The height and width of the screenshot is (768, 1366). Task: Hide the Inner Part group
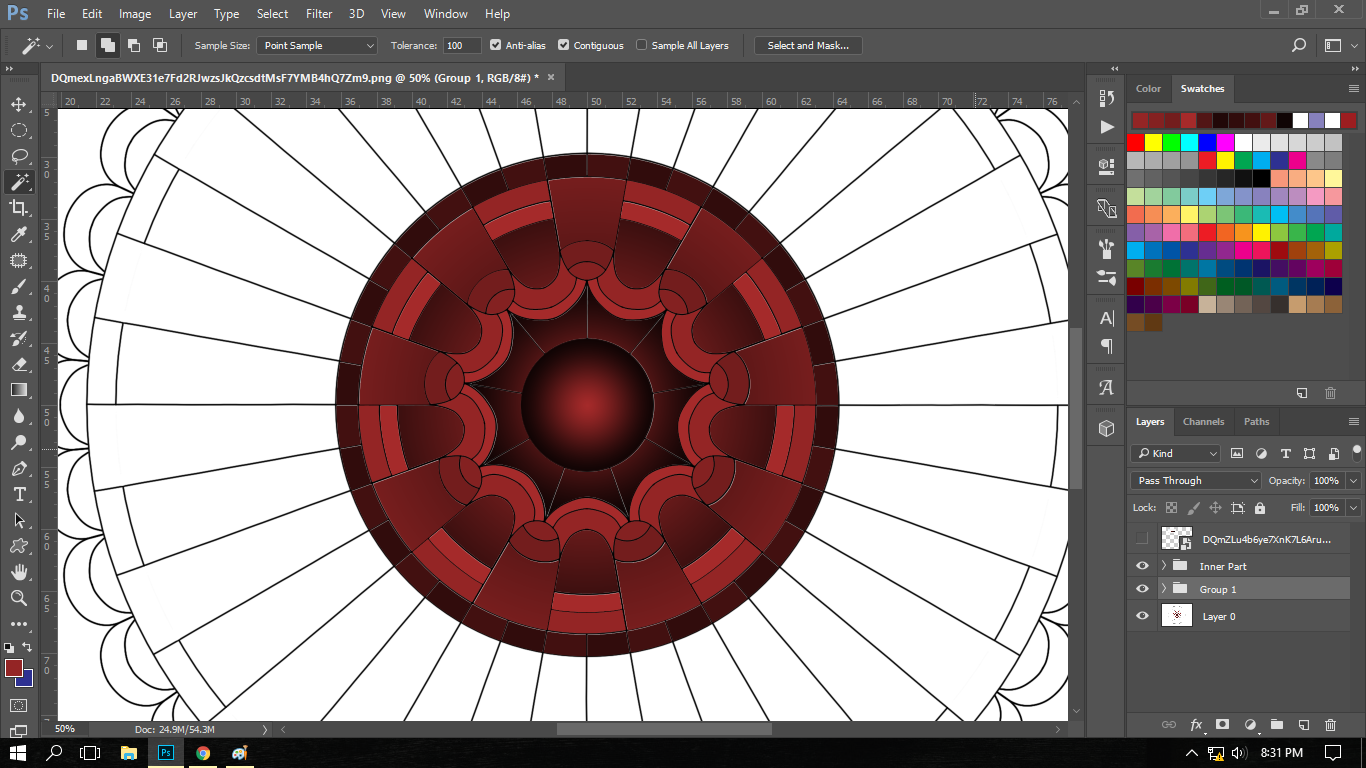1142,566
